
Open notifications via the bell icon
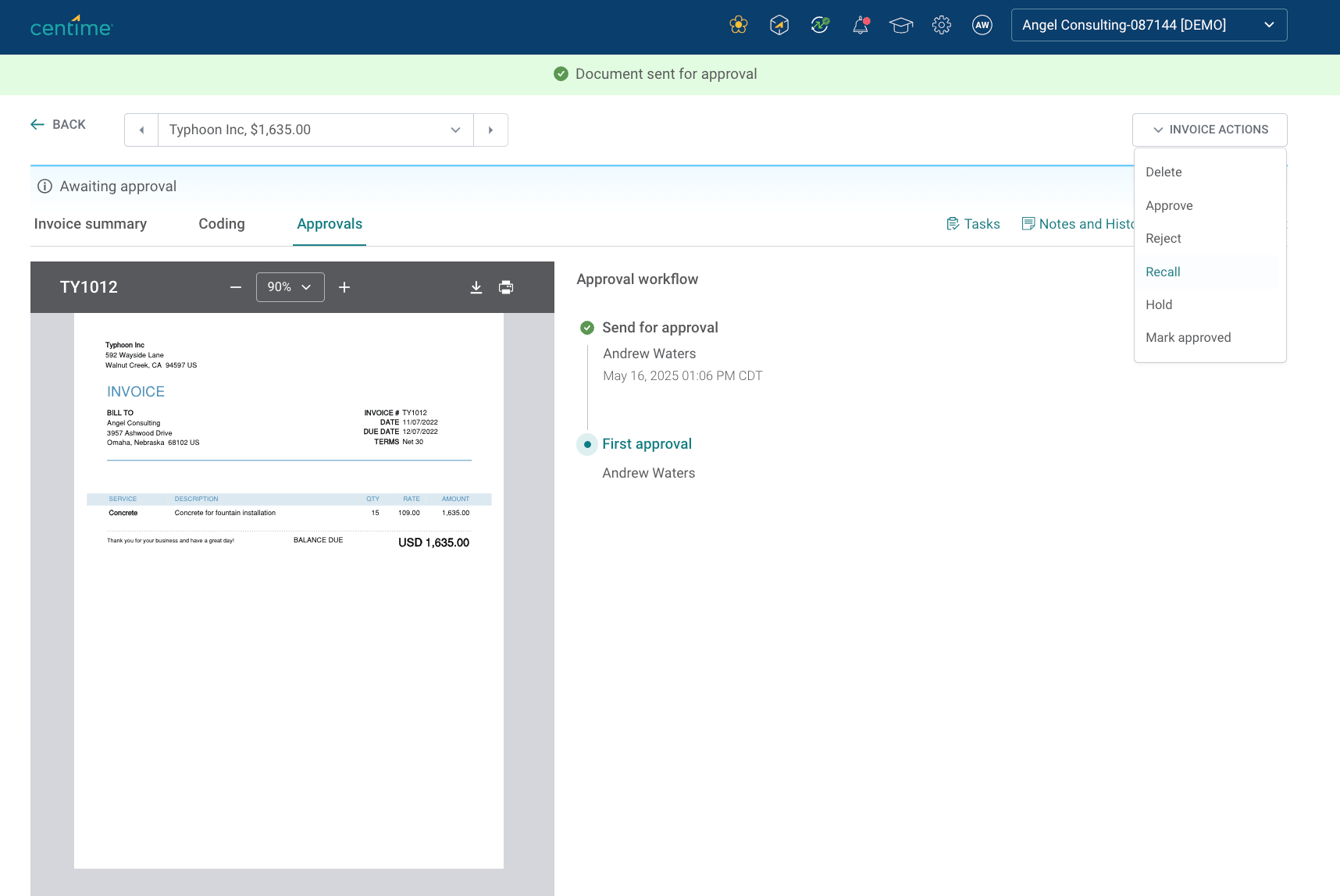[x=860, y=24]
